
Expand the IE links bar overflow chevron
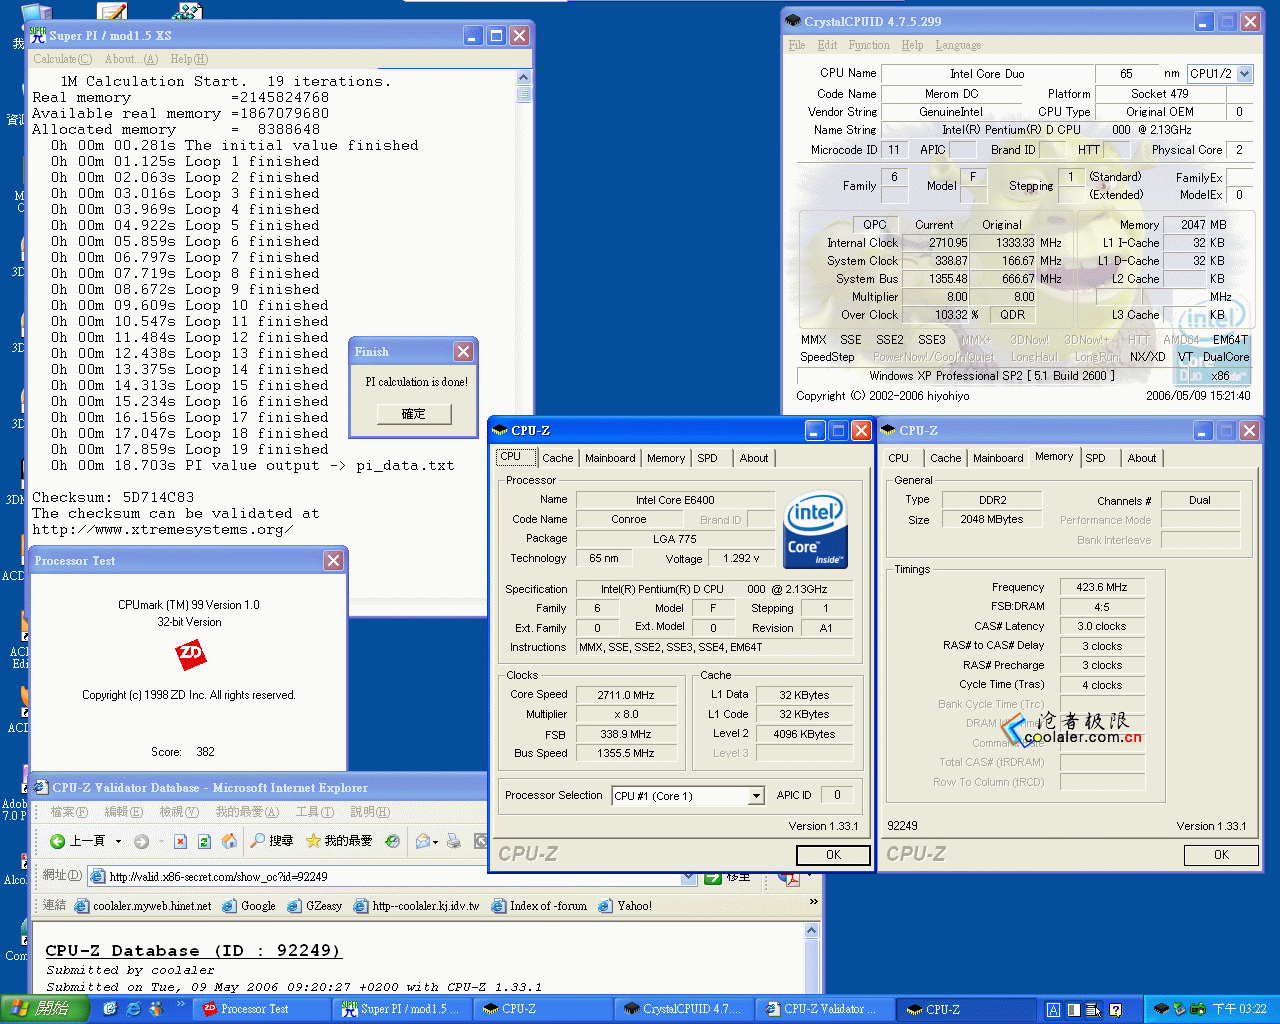(x=813, y=903)
